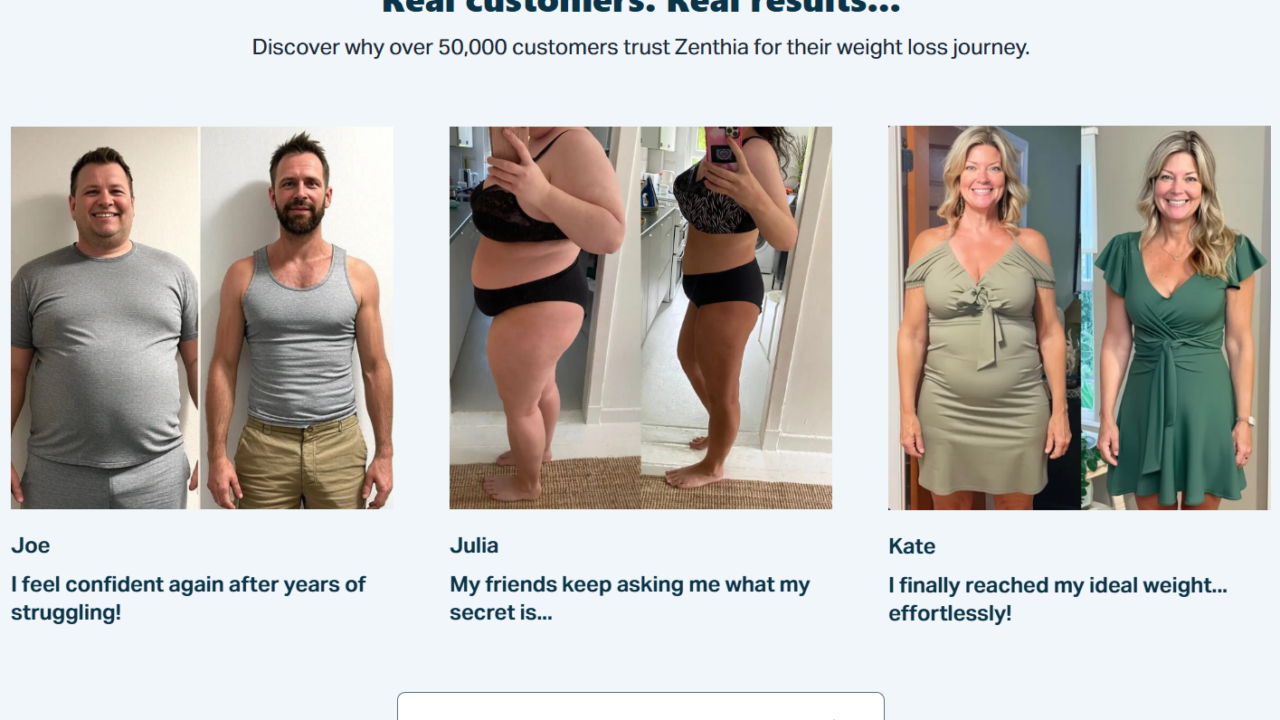This screenshot has width=1280, height=720.
Task: Click the words 'Discover why' in subtitle
Action: [296, 47]
